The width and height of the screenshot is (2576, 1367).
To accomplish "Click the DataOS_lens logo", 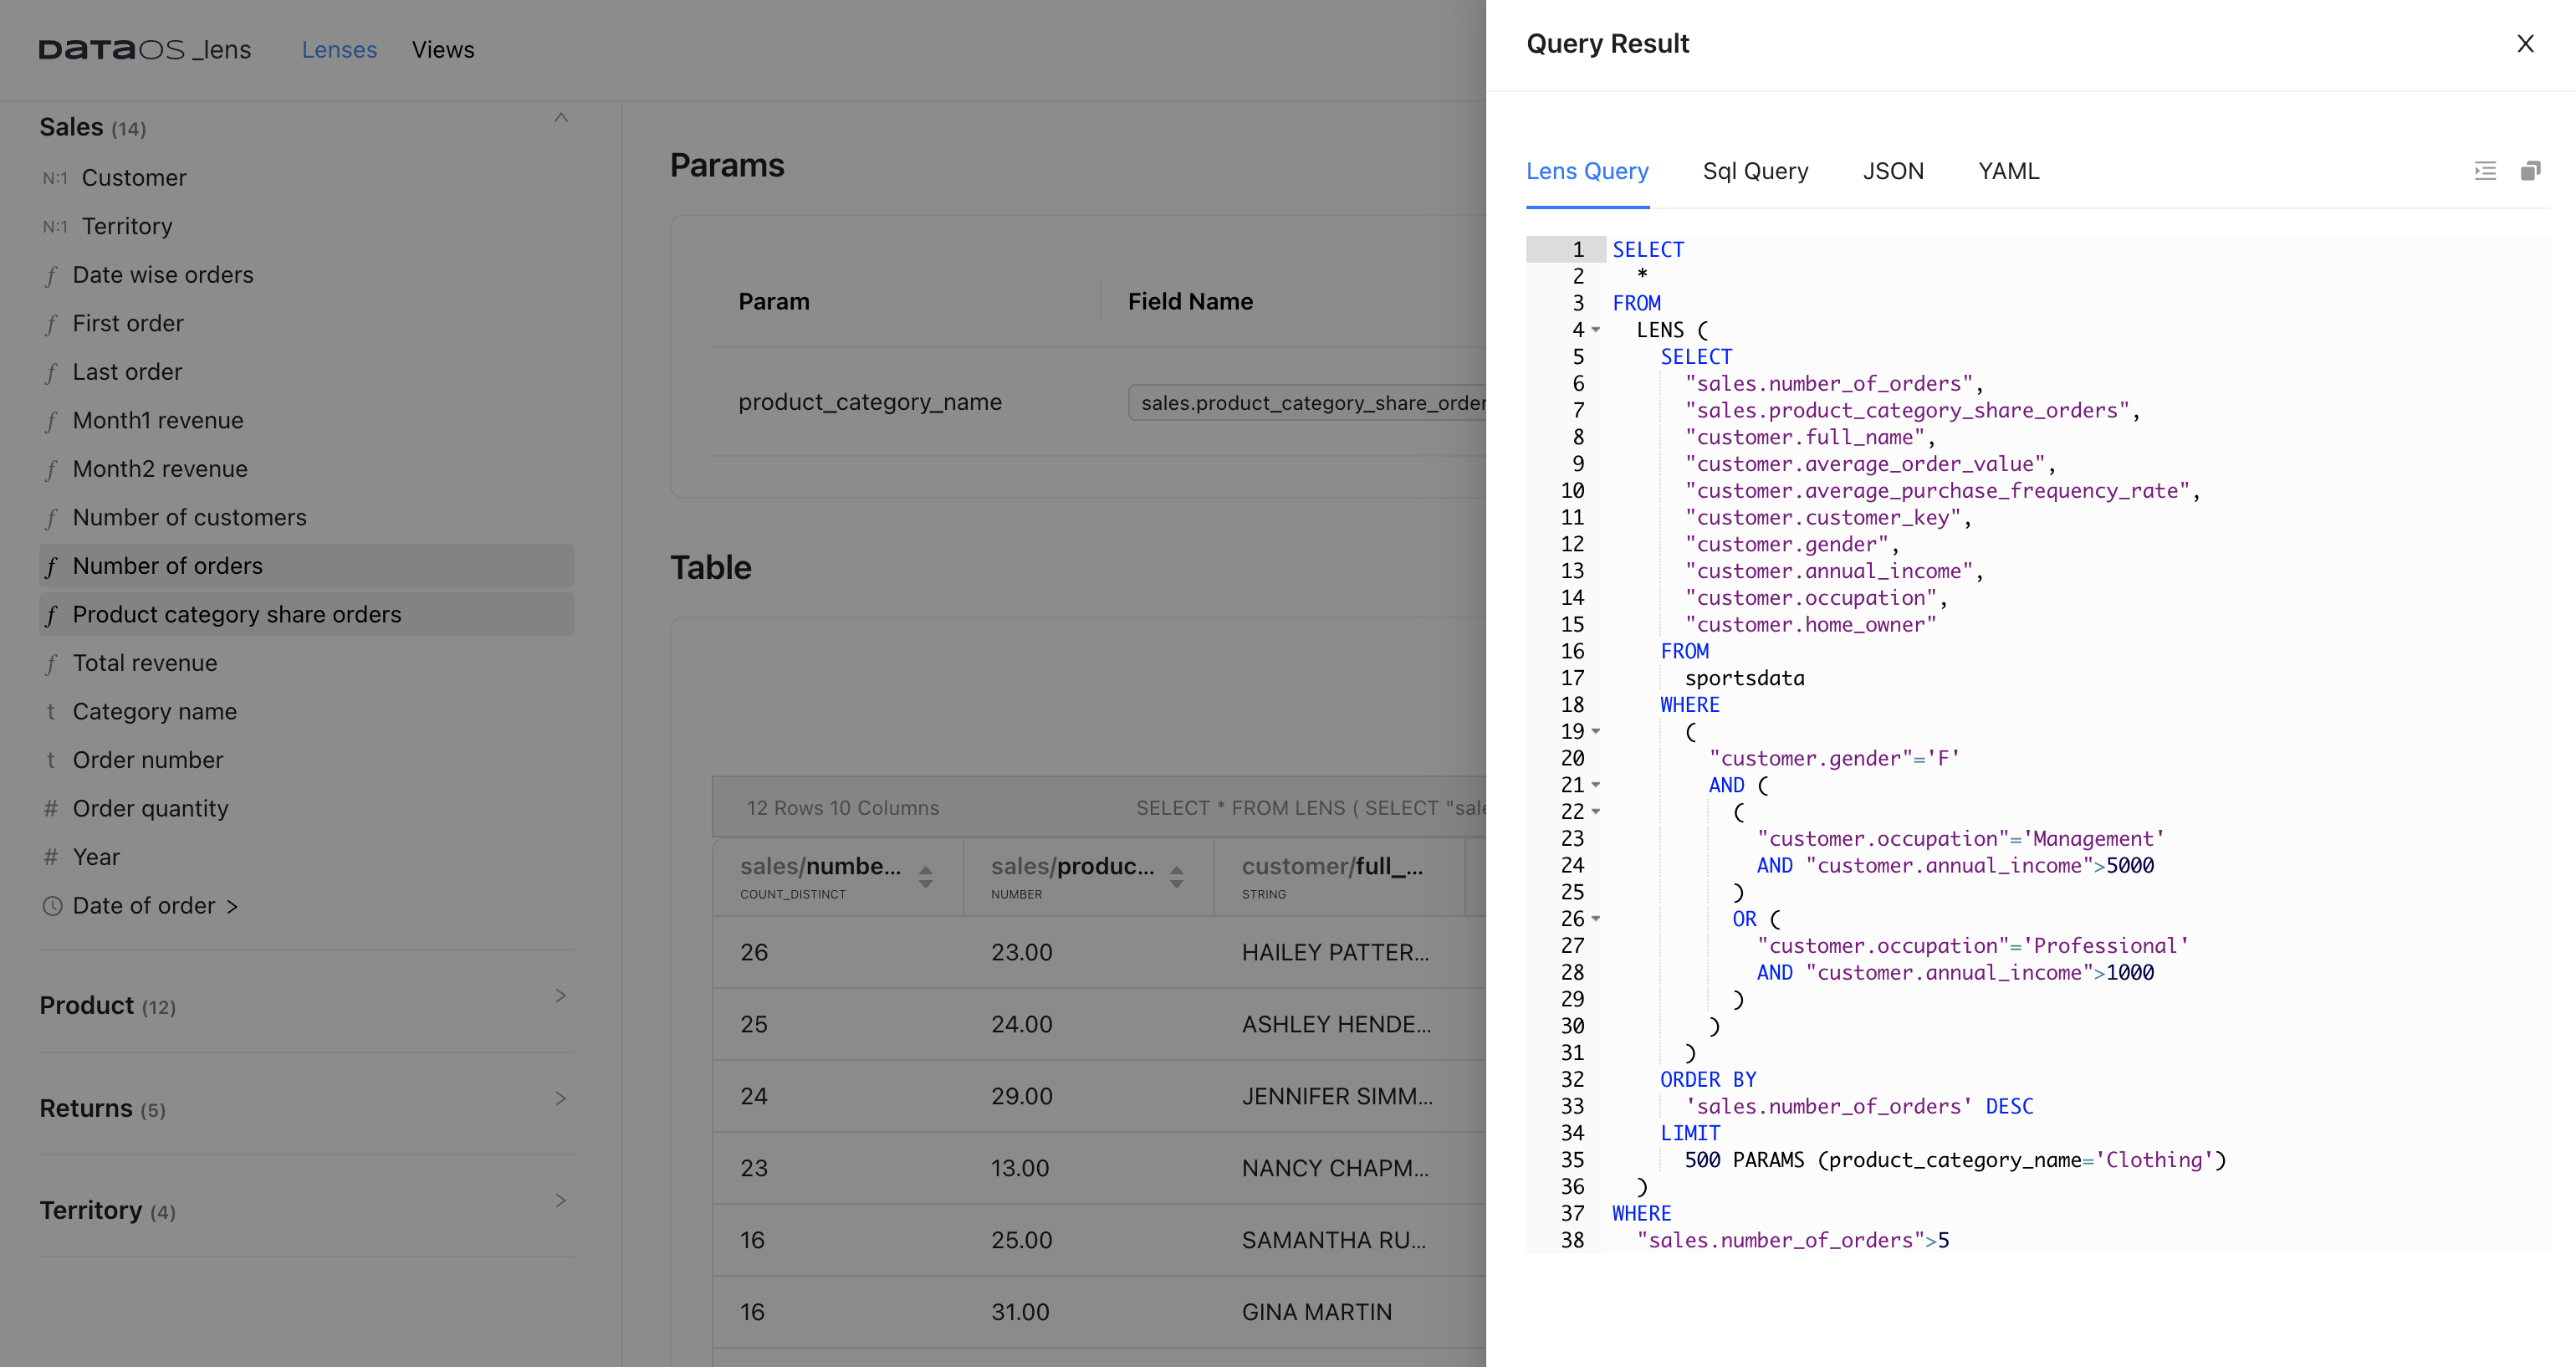I will coord(145,50).
